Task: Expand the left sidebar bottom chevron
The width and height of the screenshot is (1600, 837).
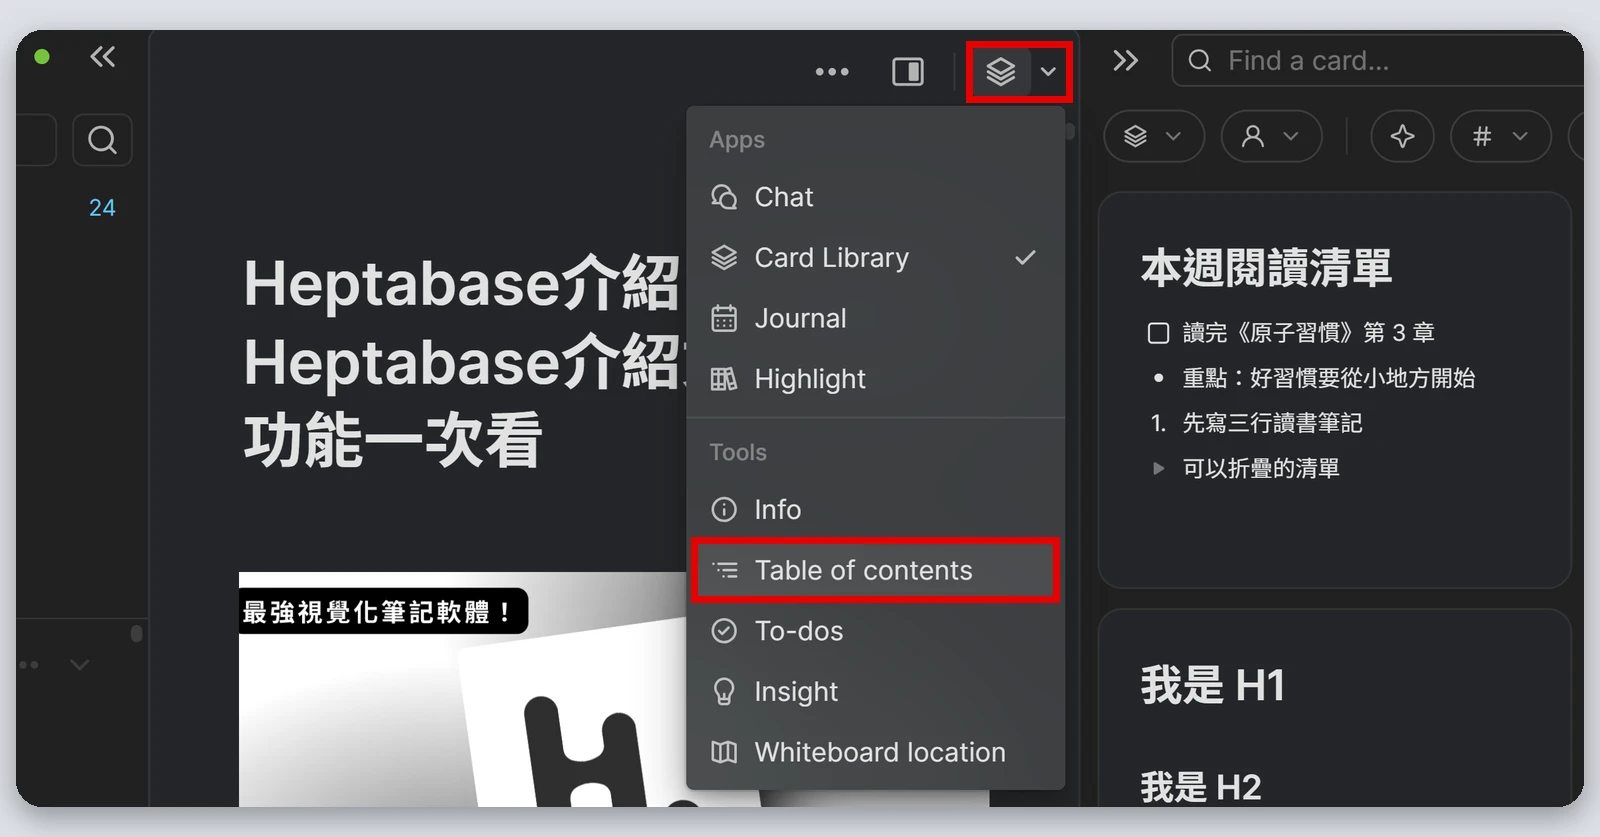Action: tap(80, 664)
